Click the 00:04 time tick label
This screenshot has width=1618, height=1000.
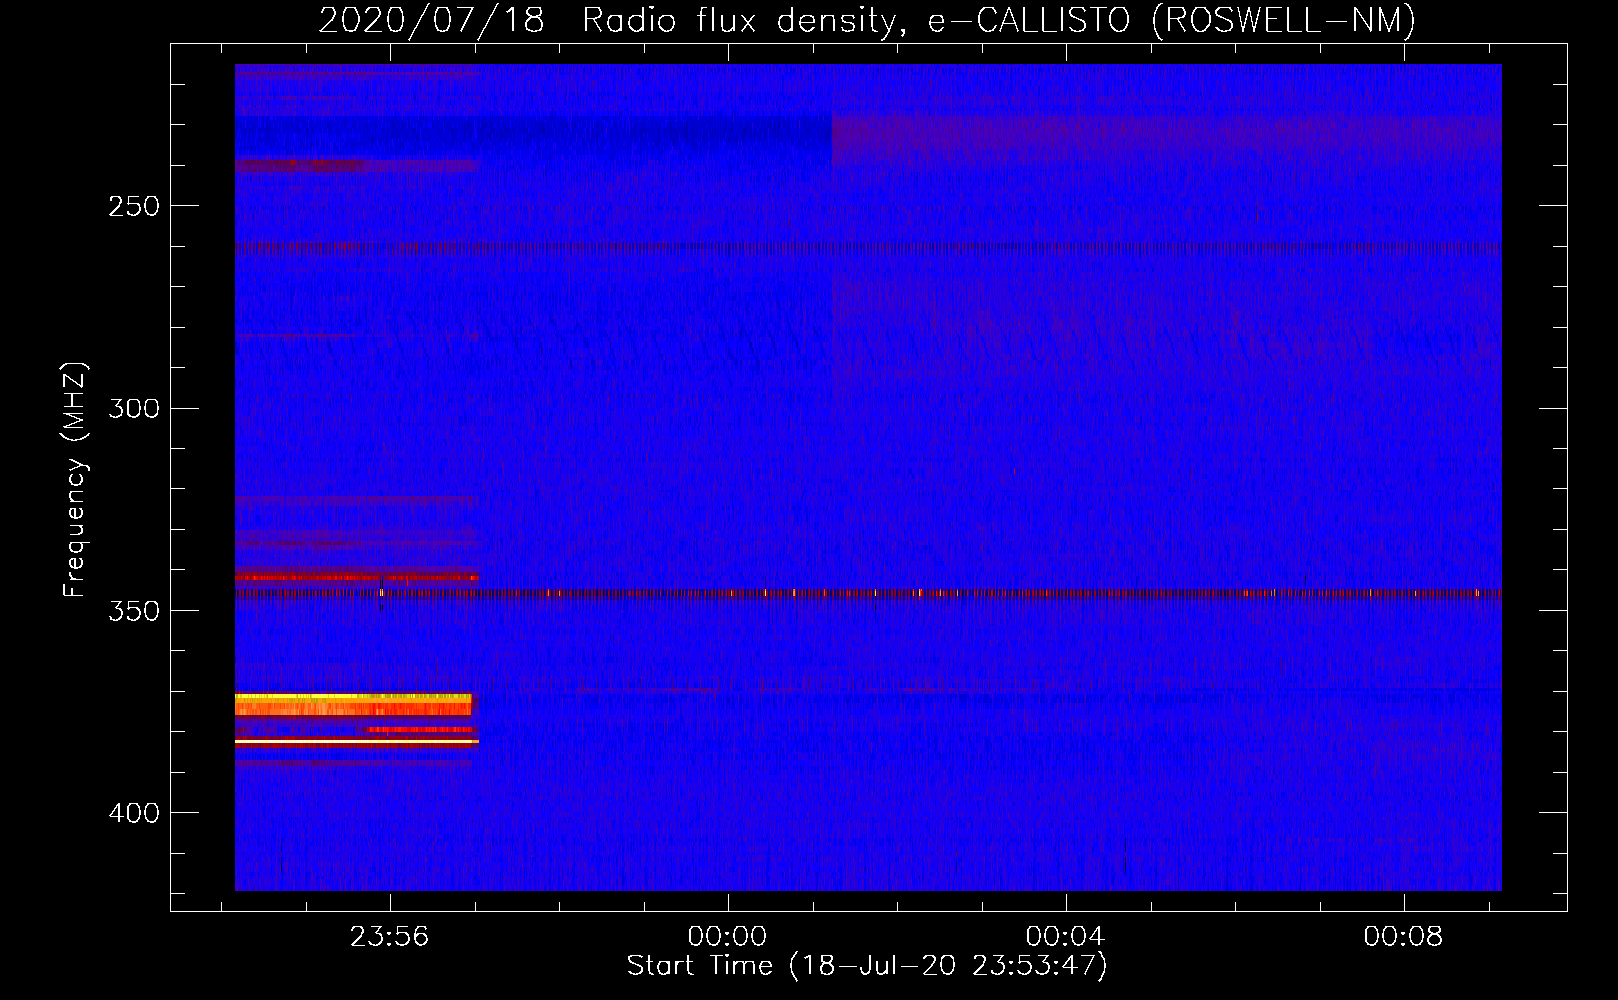point(1066,936)
